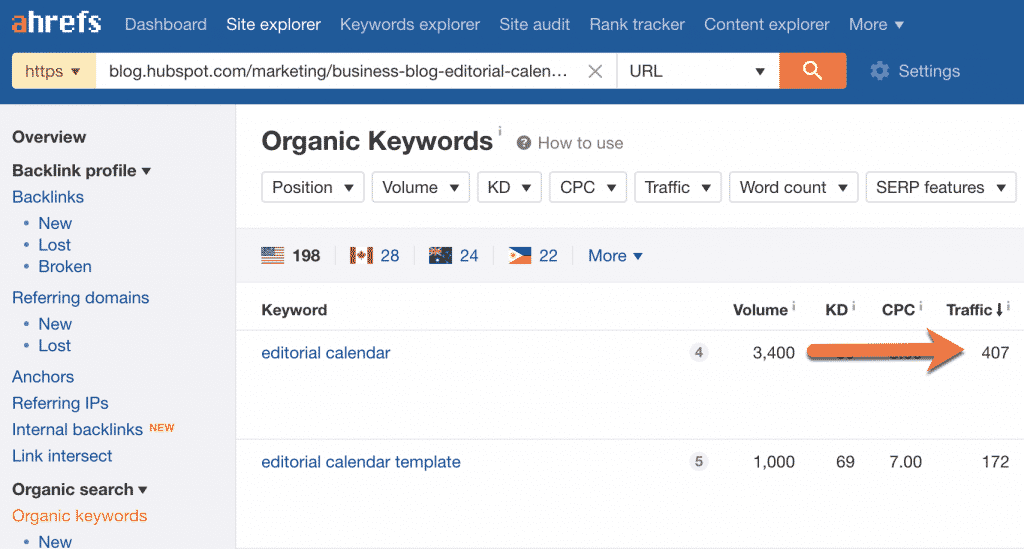Click the Keyword column header
Viewport: 1024px width, 549px height.
(x=295, y=310)
